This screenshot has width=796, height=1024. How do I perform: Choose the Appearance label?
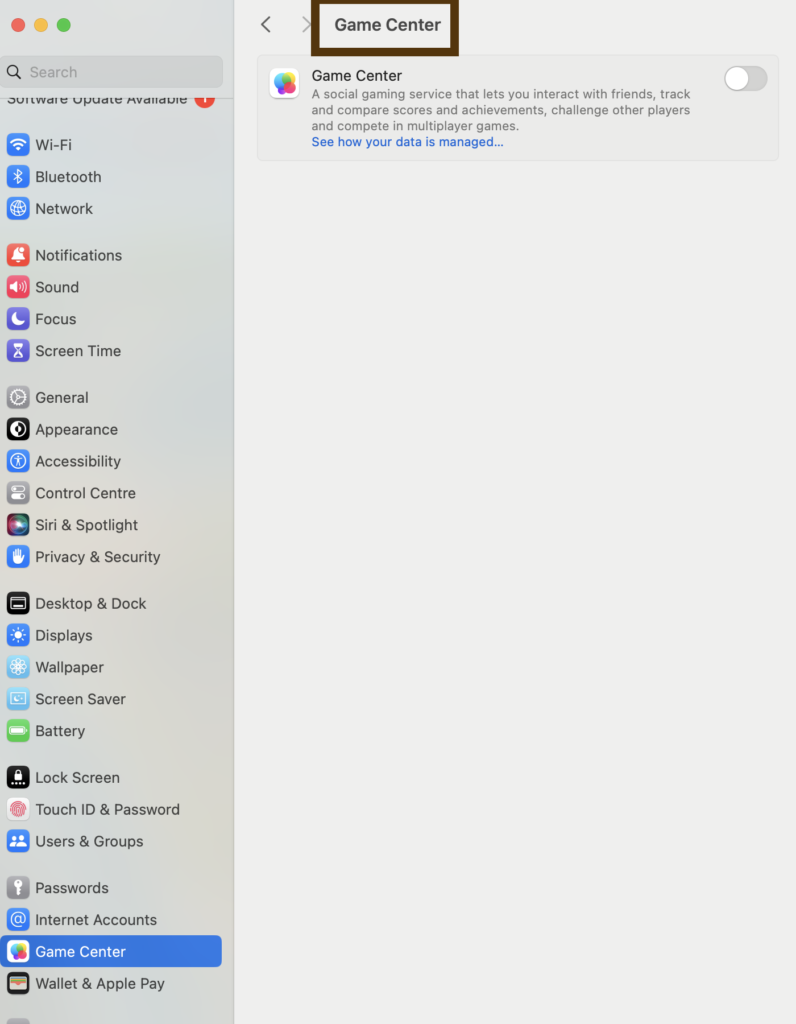tap(76, 429)
